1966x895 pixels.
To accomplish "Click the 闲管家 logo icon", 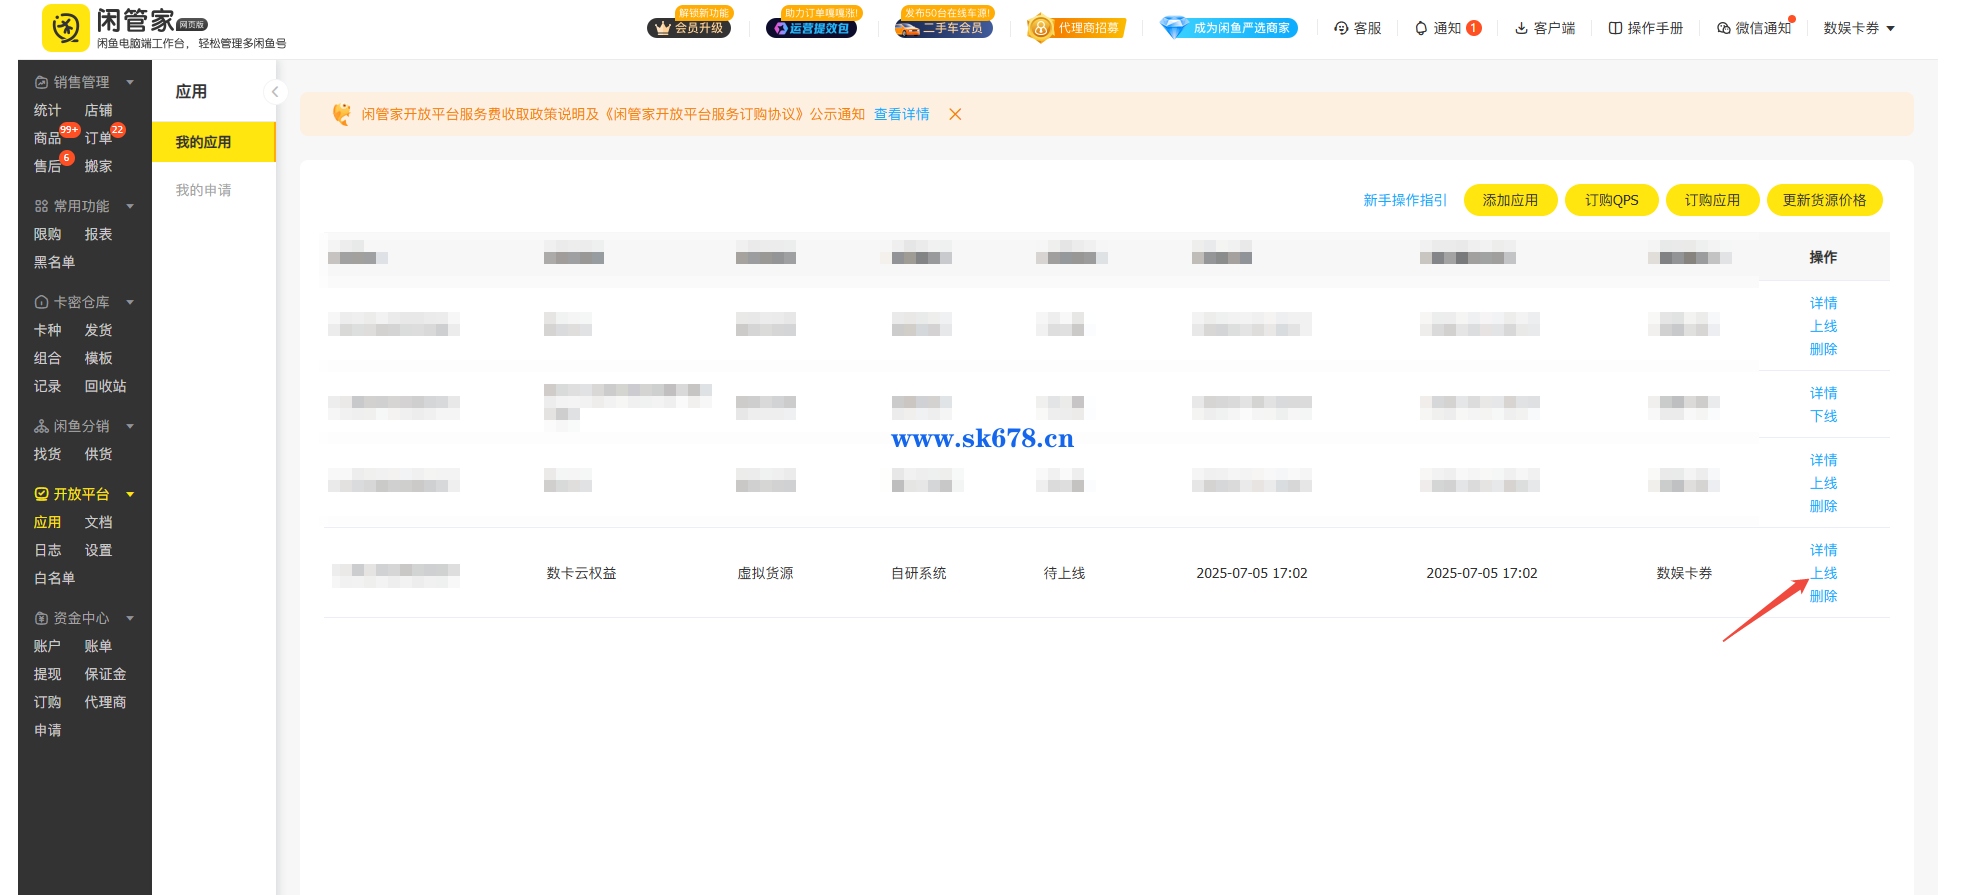I will (65, 28).
